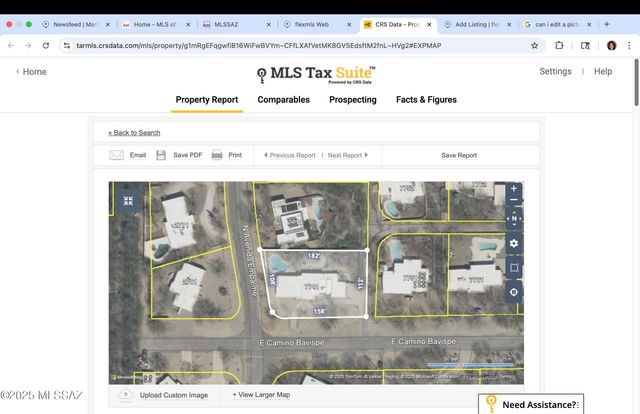Open map settings gear
The height and width of the screenshot is (414, 640).
pyautogui.click(x=514, y=243)
